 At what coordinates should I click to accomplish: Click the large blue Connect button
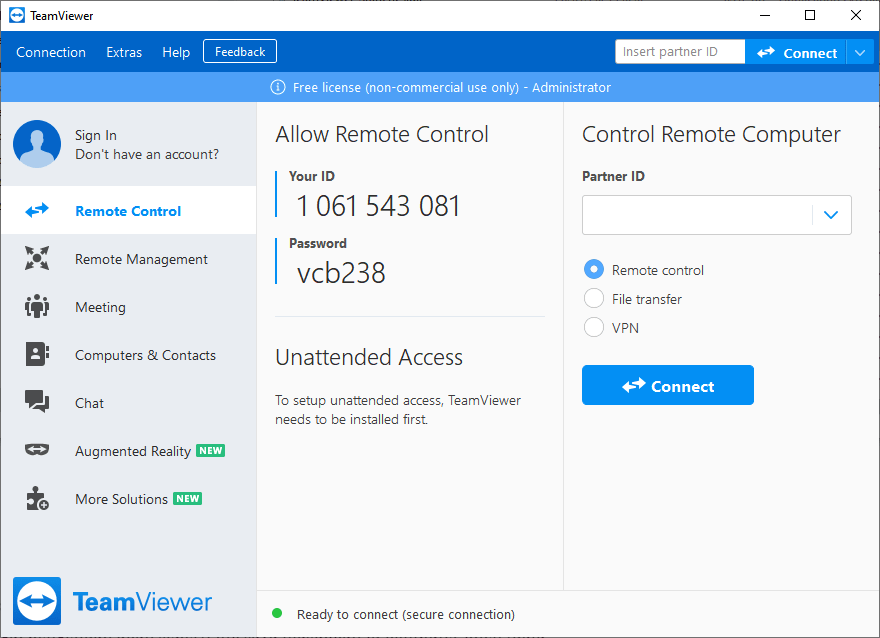pos(668,385)
